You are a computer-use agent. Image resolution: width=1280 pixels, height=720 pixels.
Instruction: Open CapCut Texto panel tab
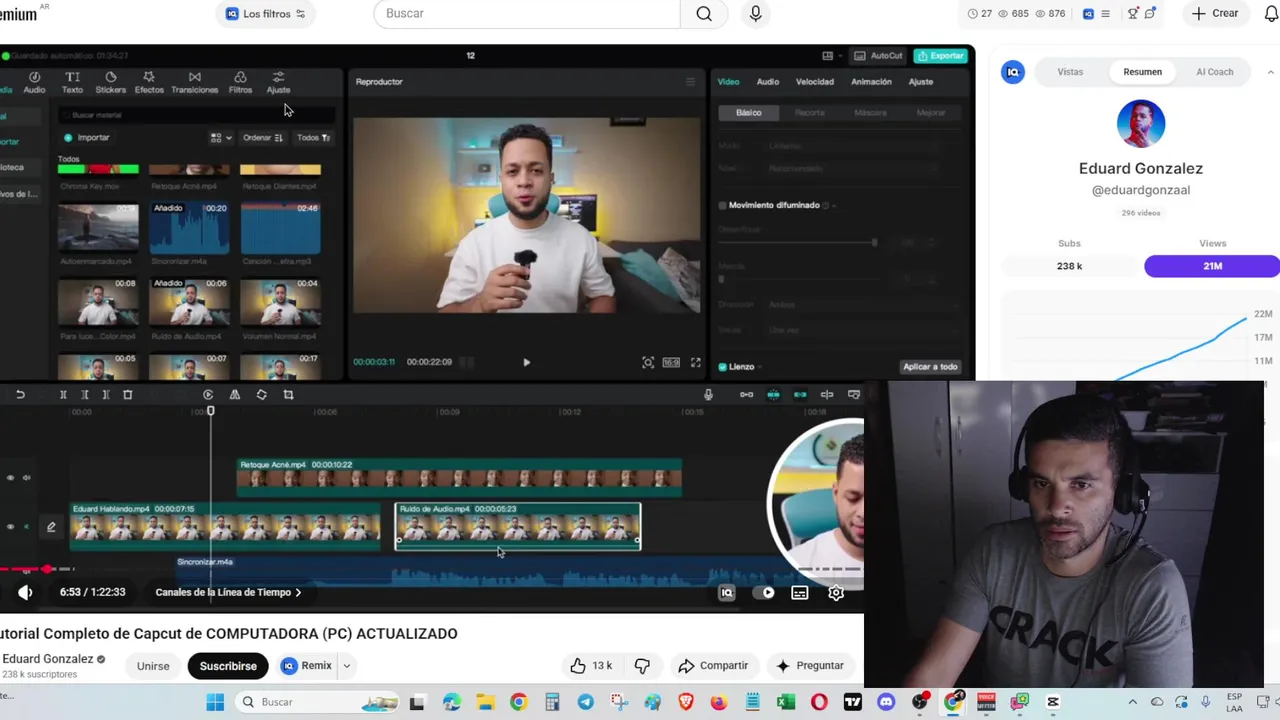[72, 82]
